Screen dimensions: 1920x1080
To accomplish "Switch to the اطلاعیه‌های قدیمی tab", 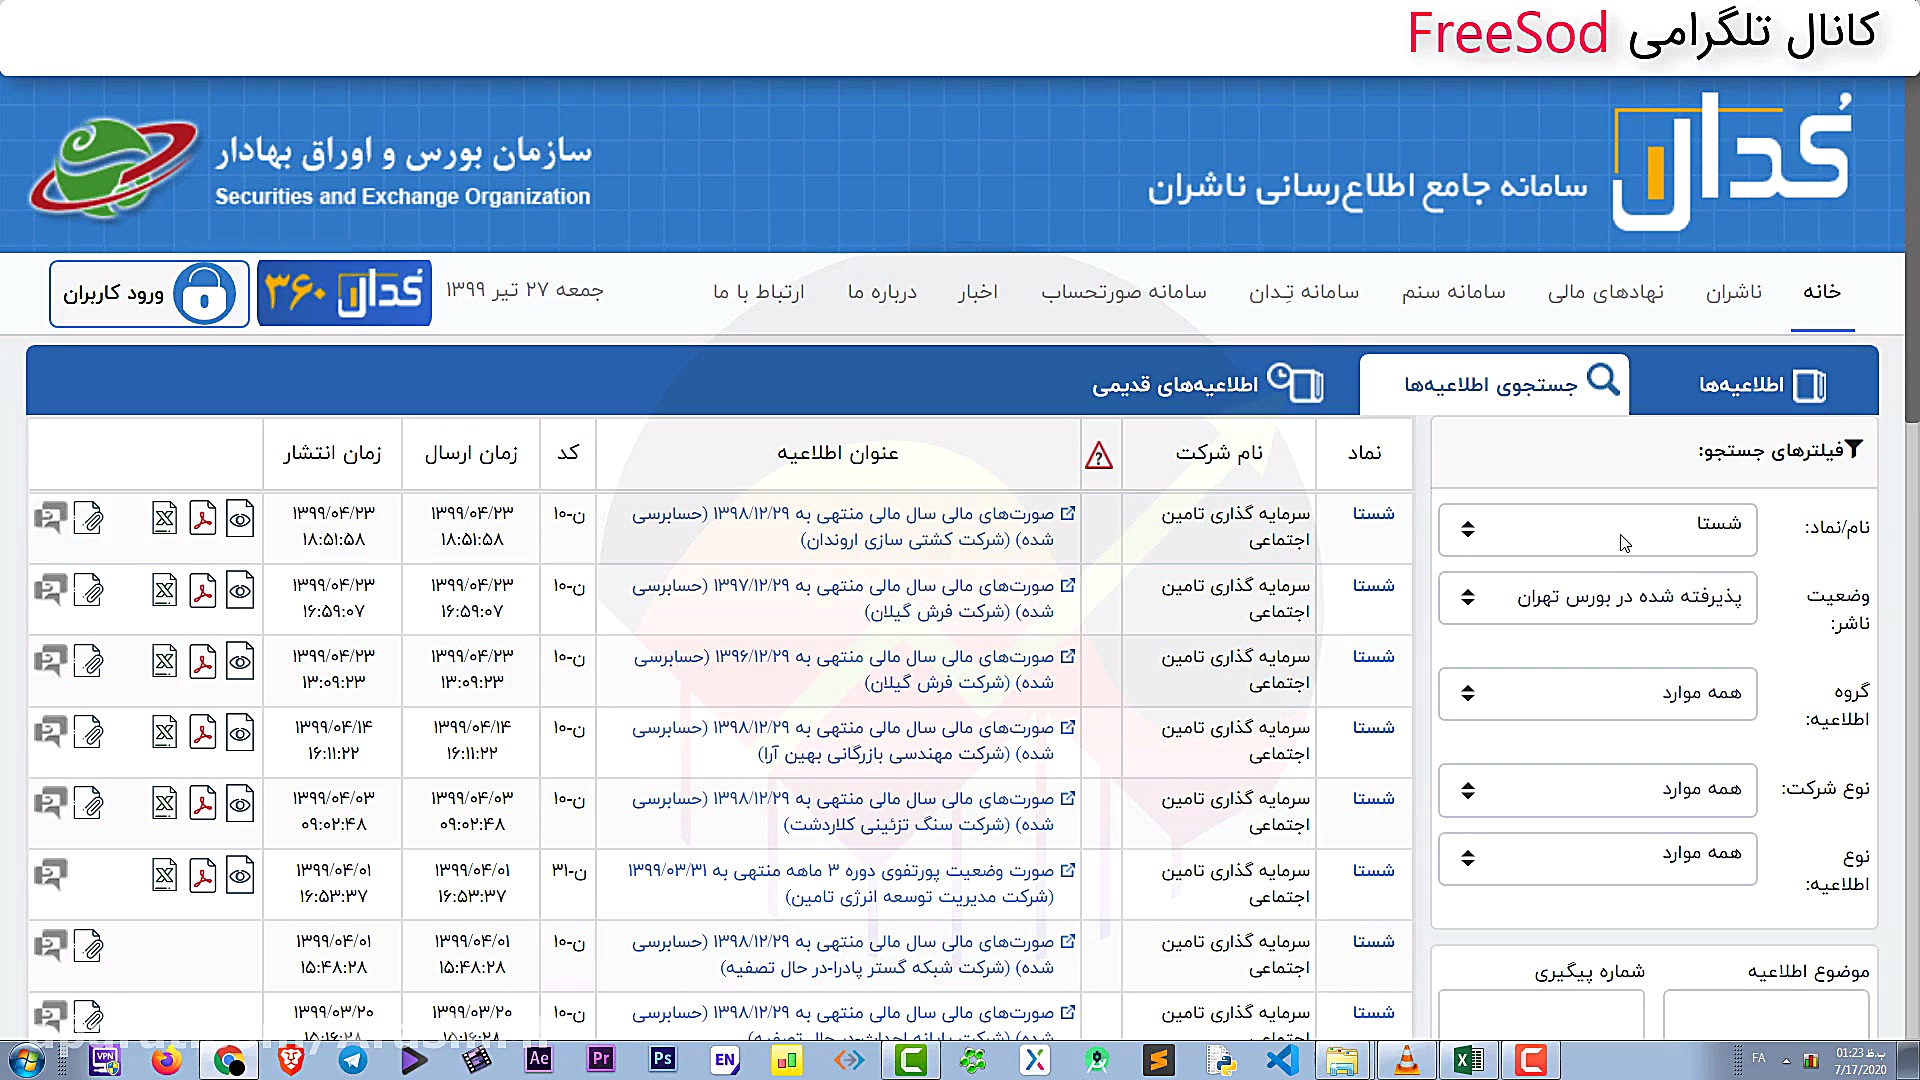I will (x=1205, y=383).
